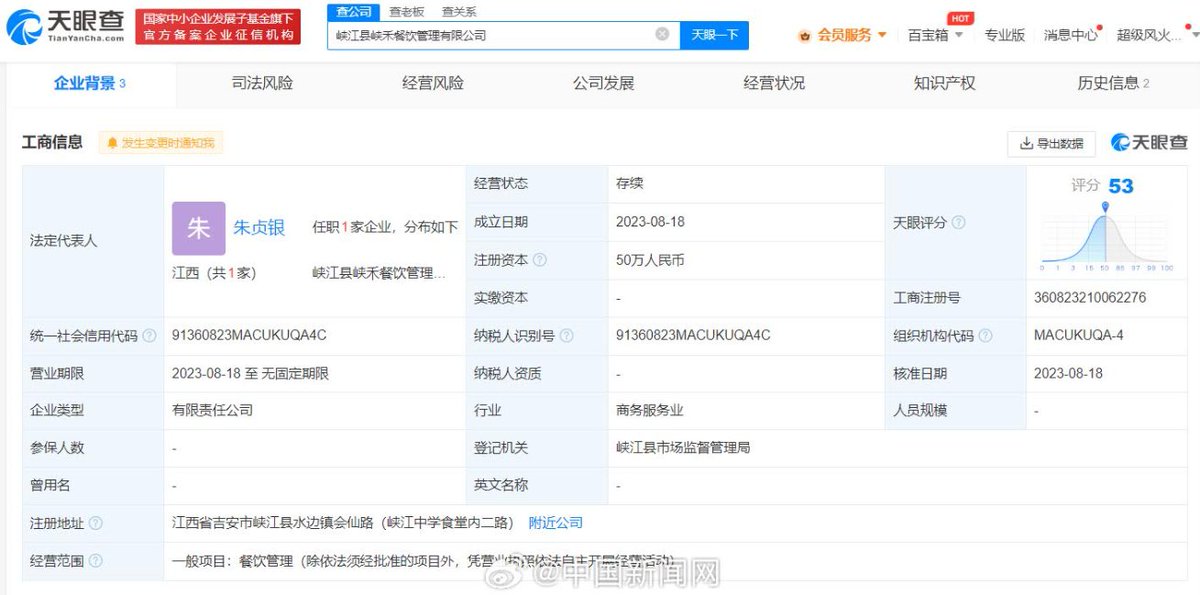Select organization code MACUKUQA-4
The image size is (1200, 595).
pos(1078,335)
